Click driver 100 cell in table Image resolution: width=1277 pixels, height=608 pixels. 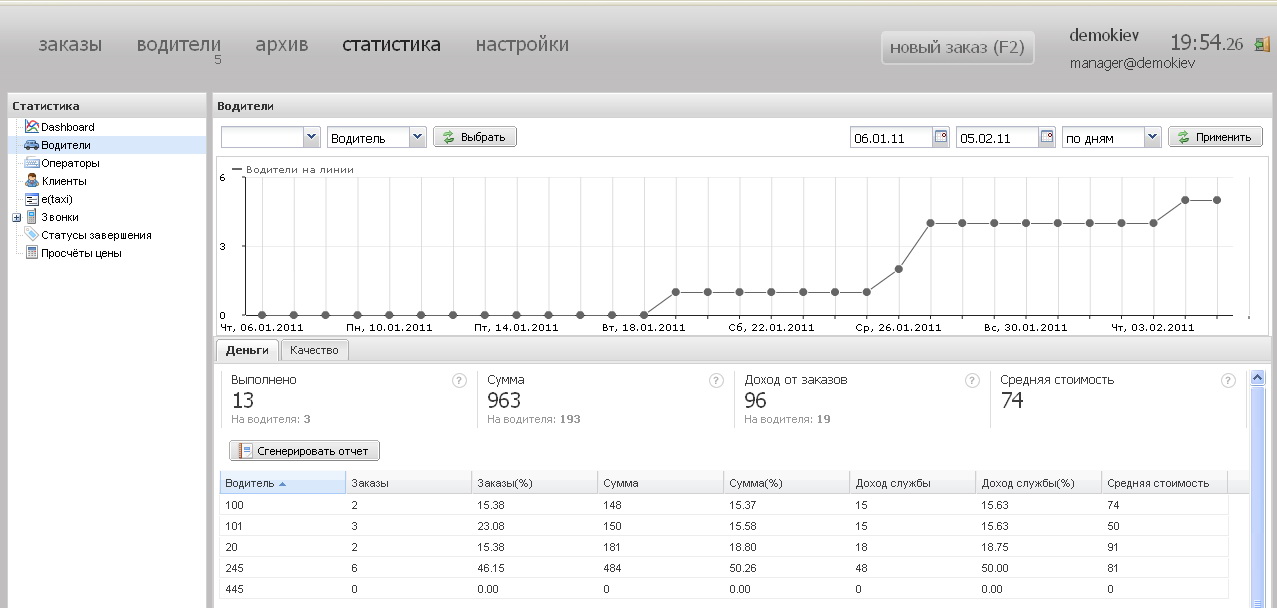283,505
